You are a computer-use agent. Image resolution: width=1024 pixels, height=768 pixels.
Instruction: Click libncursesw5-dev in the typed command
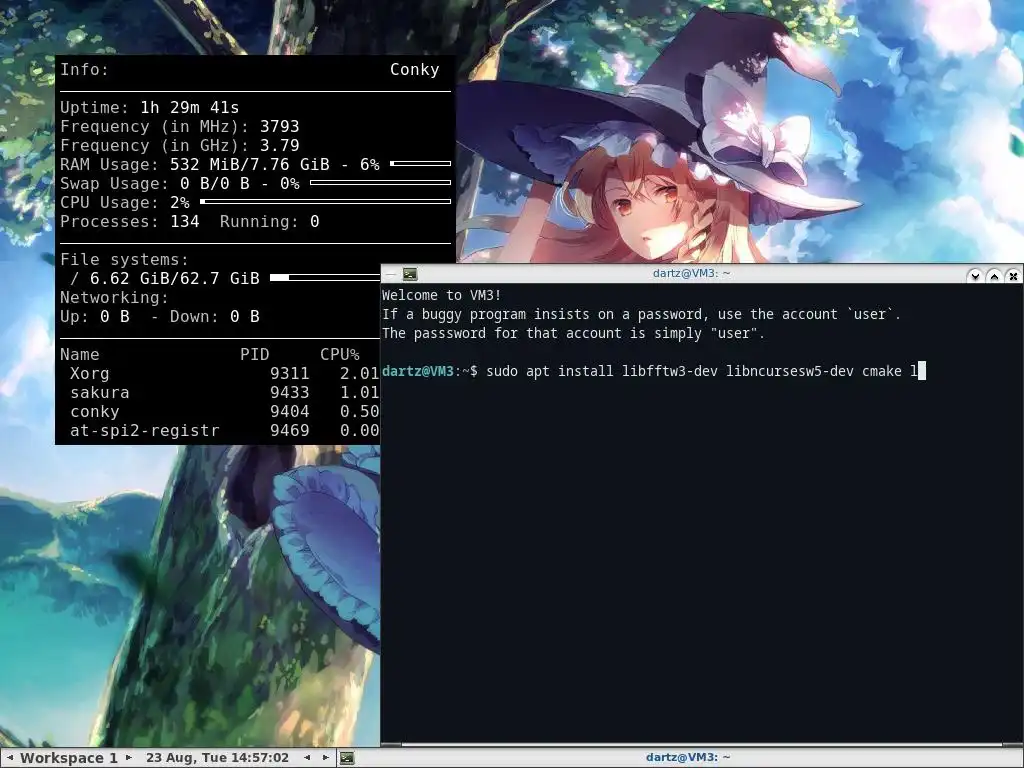point(790,372)
